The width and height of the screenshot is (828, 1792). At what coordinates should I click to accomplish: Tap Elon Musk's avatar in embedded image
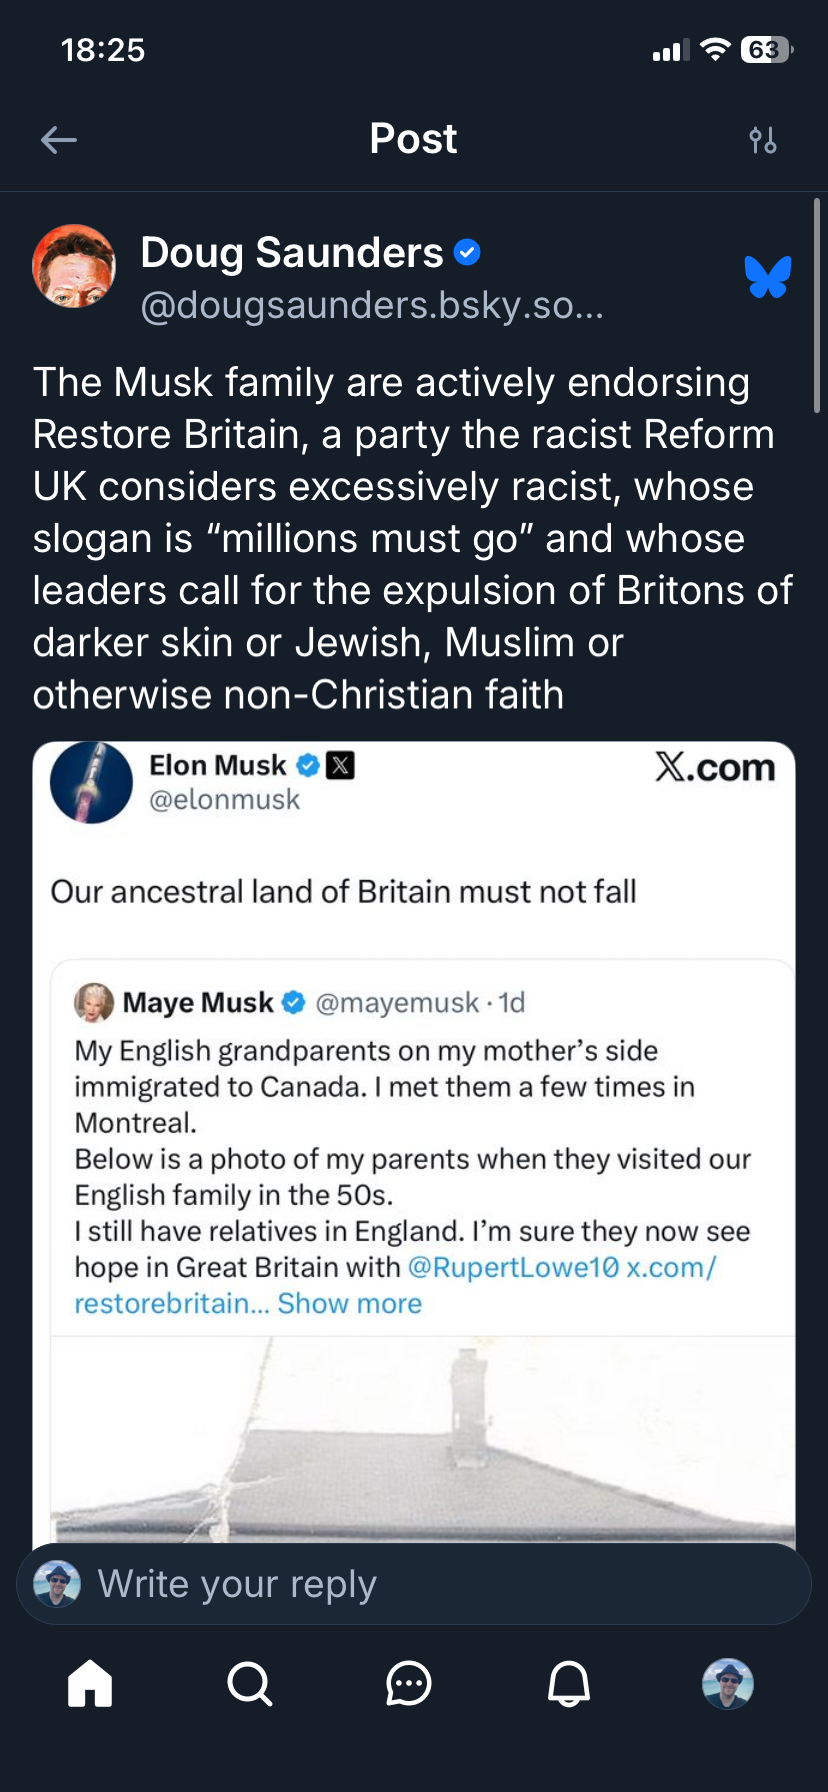[x=91, y=783]
